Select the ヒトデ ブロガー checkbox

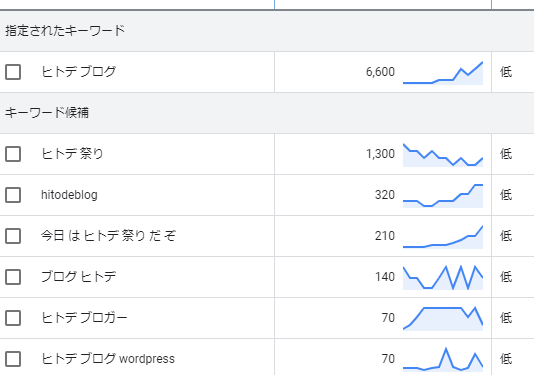point(13,318)
